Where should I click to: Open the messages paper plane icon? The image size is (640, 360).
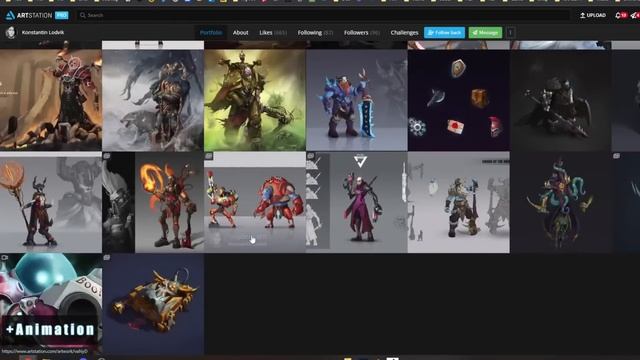point(634,15)
